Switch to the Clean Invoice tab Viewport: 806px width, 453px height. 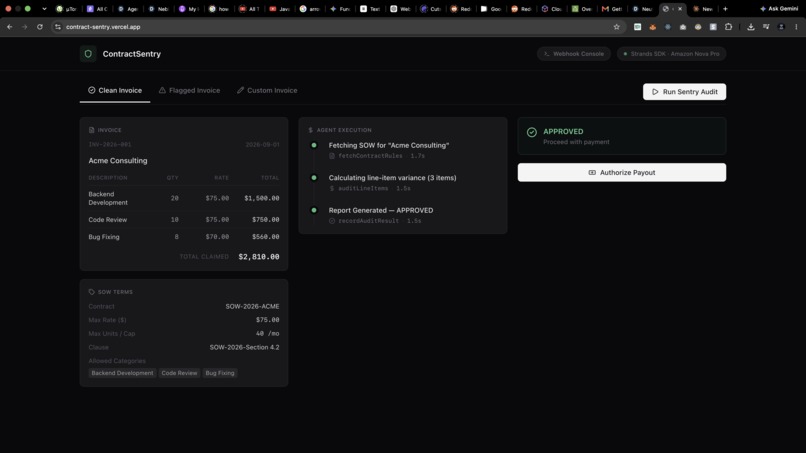(115, 90)
